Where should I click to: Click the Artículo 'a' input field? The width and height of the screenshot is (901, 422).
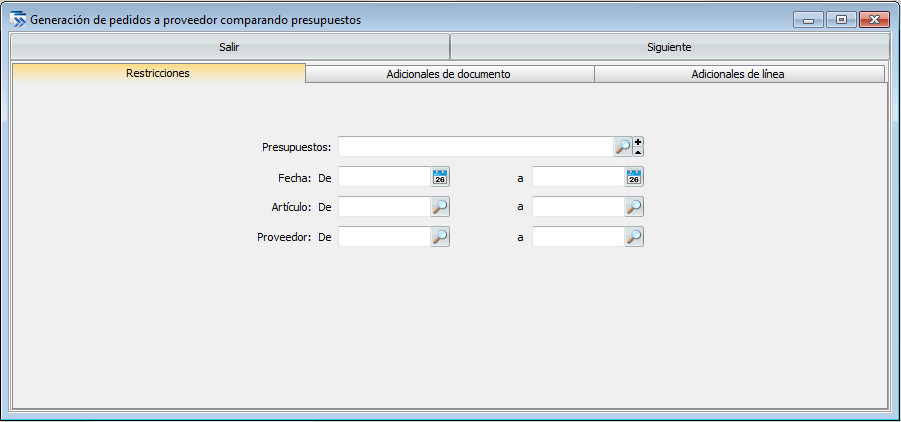(x=578, y=207)
